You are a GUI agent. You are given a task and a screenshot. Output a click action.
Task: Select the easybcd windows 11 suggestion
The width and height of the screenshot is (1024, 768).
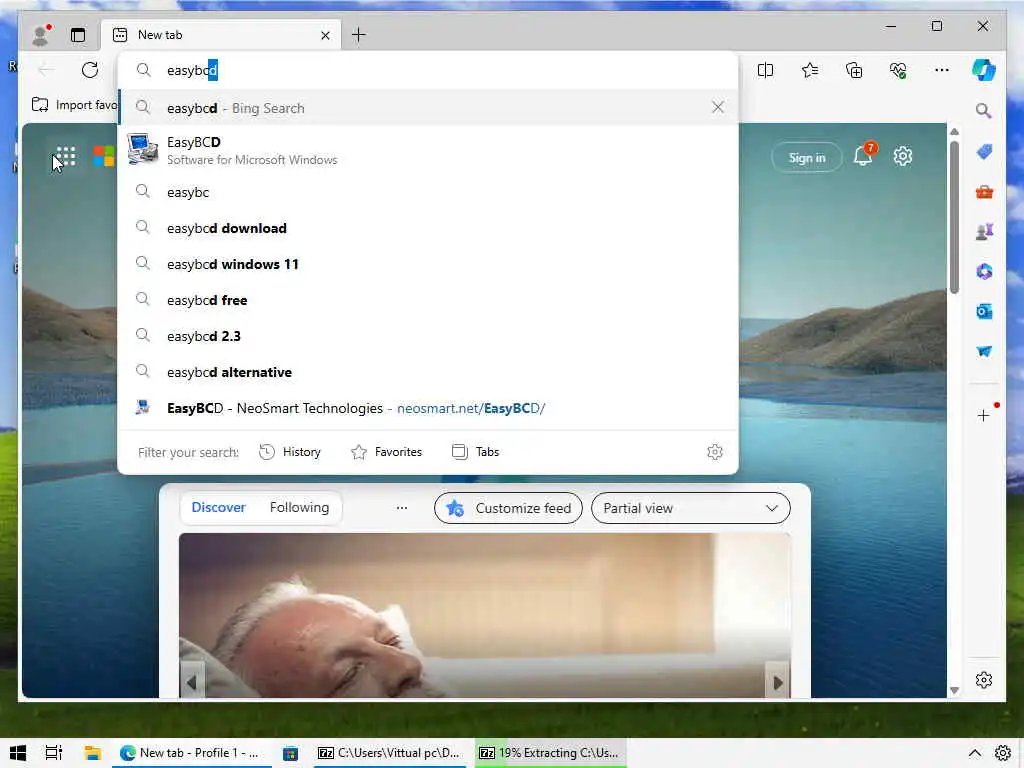point(429,264)
